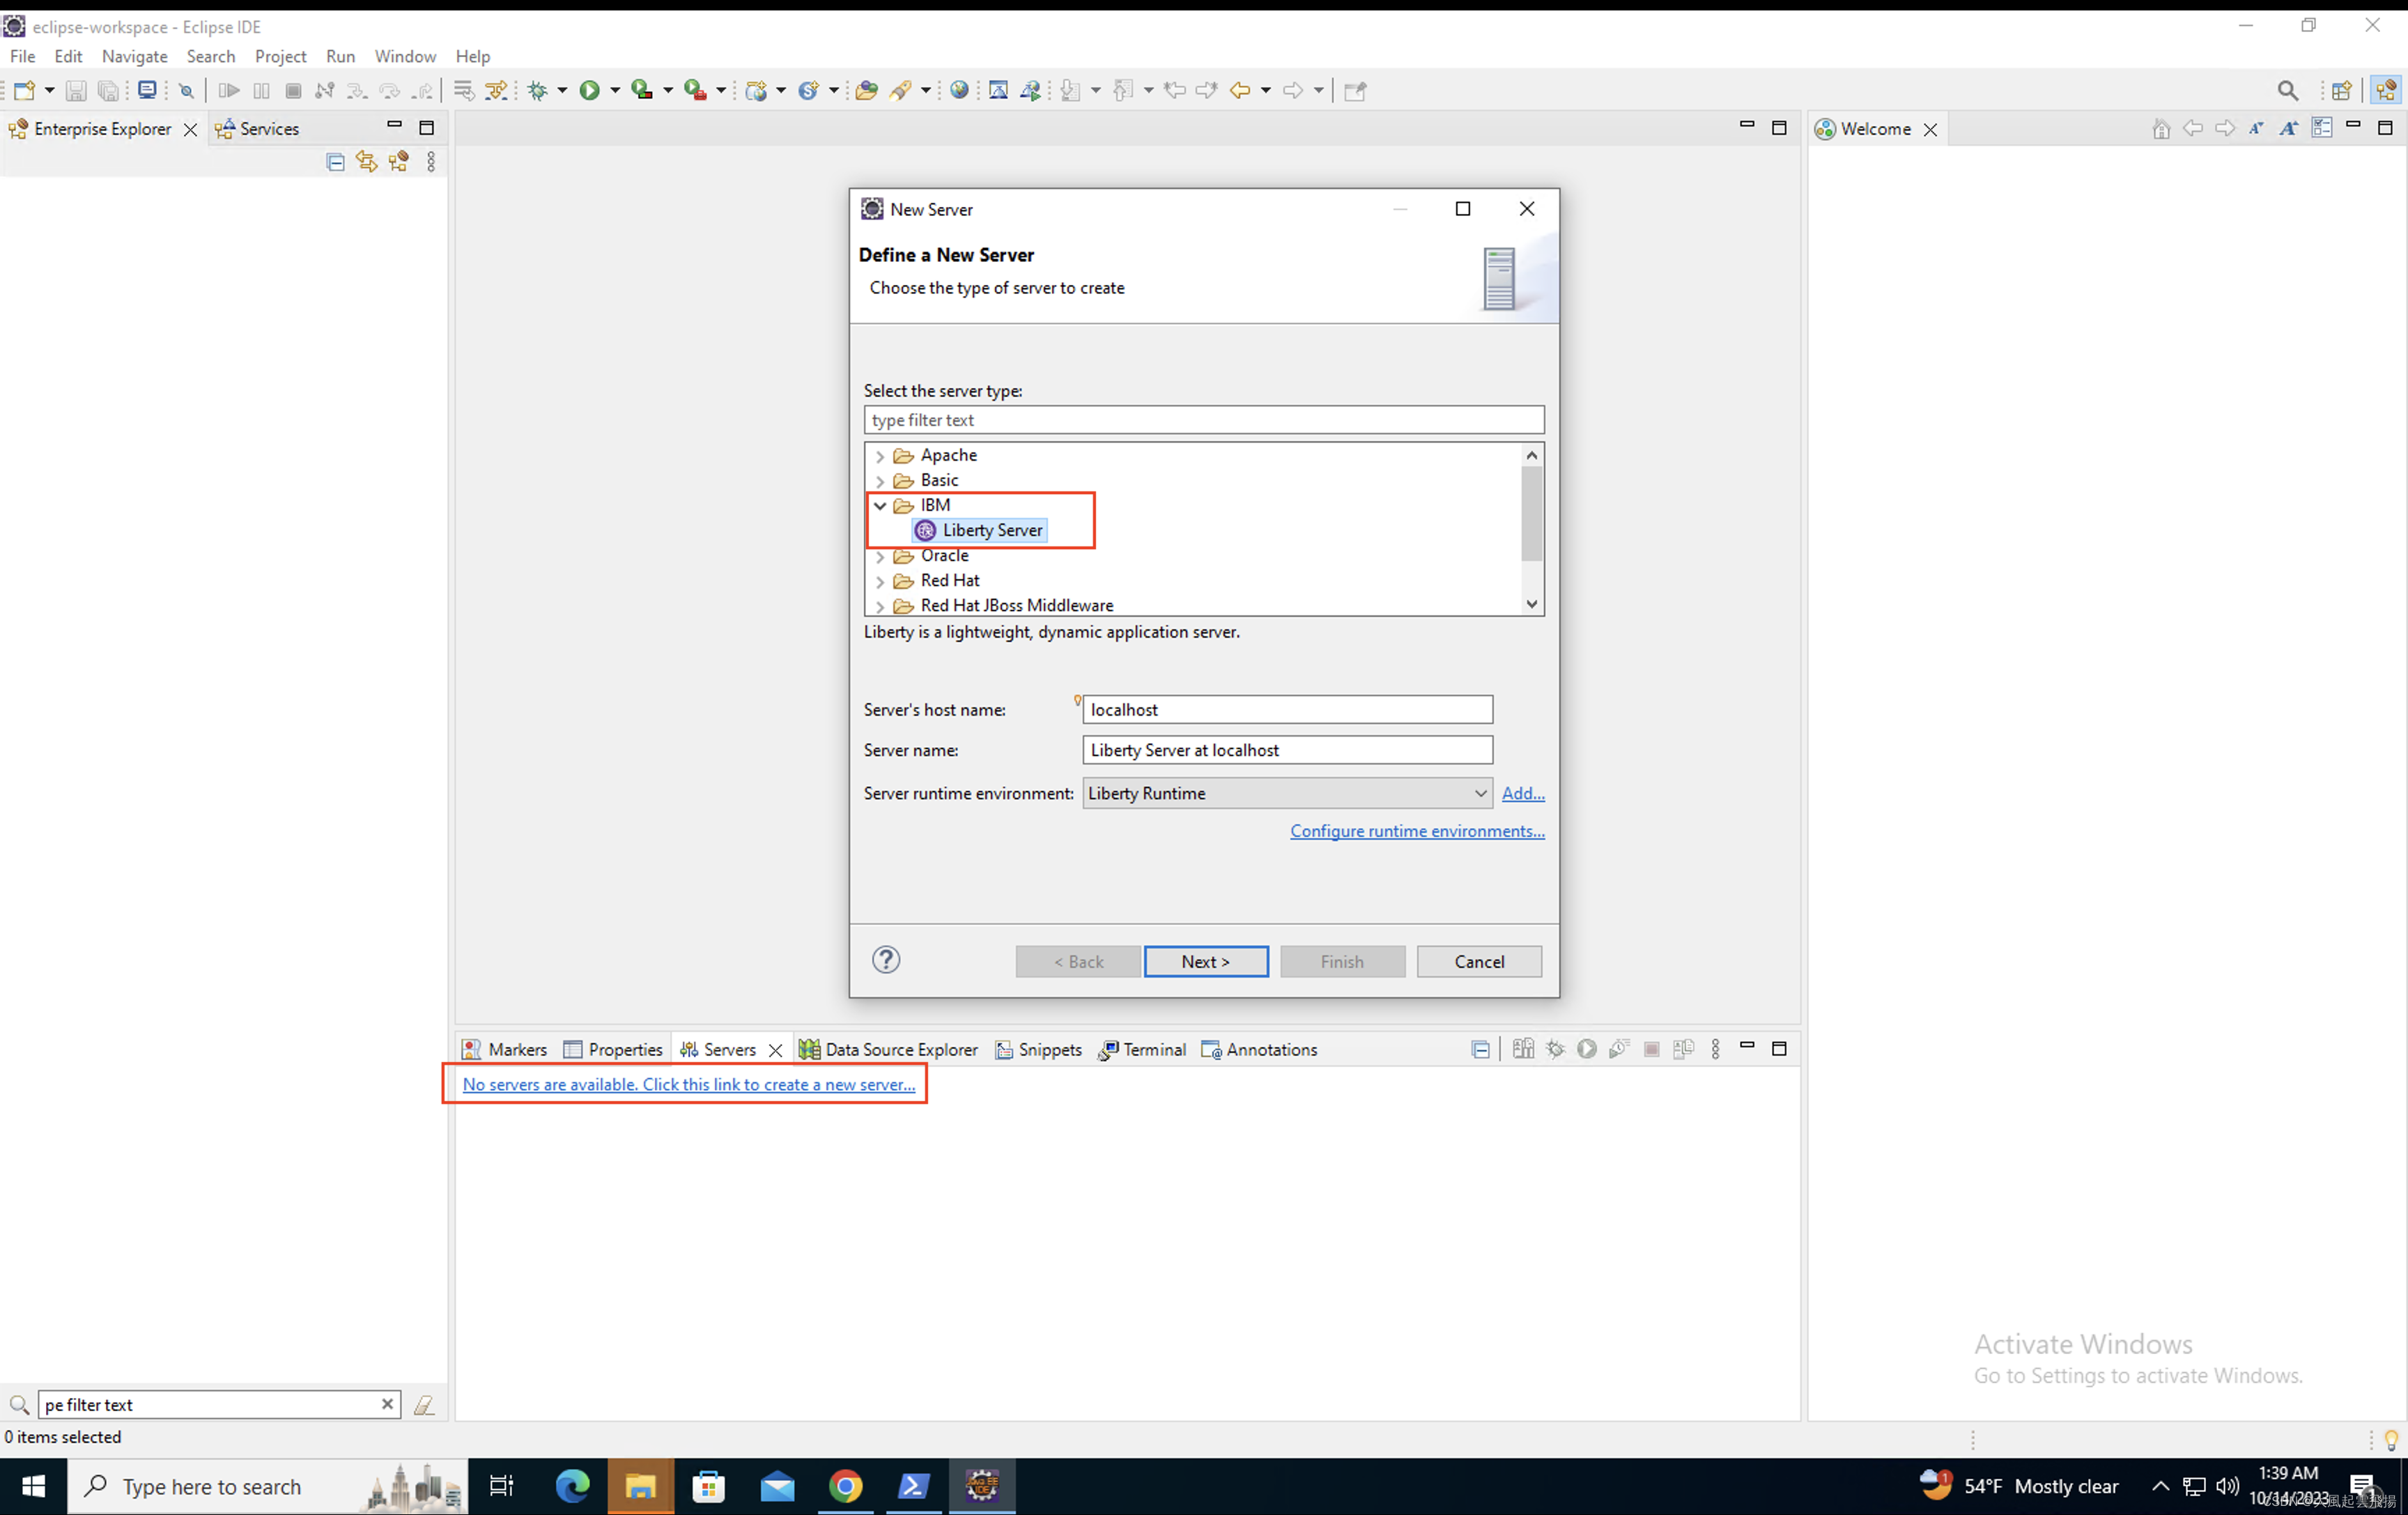Collapse all items in the Servers view
Screen dimensions: 2408x1515
pos(1480,1049)
